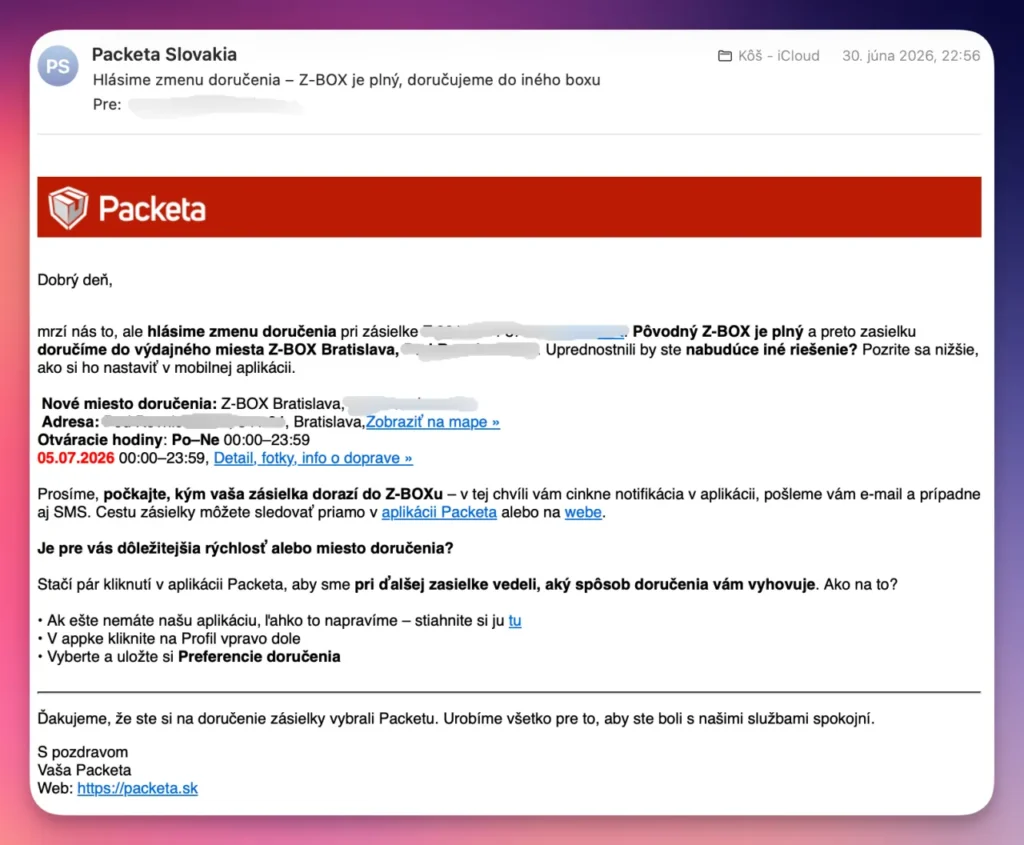
Task: Open 'Detail, fotky, info o doprave »' link
Action: point(313,458)
